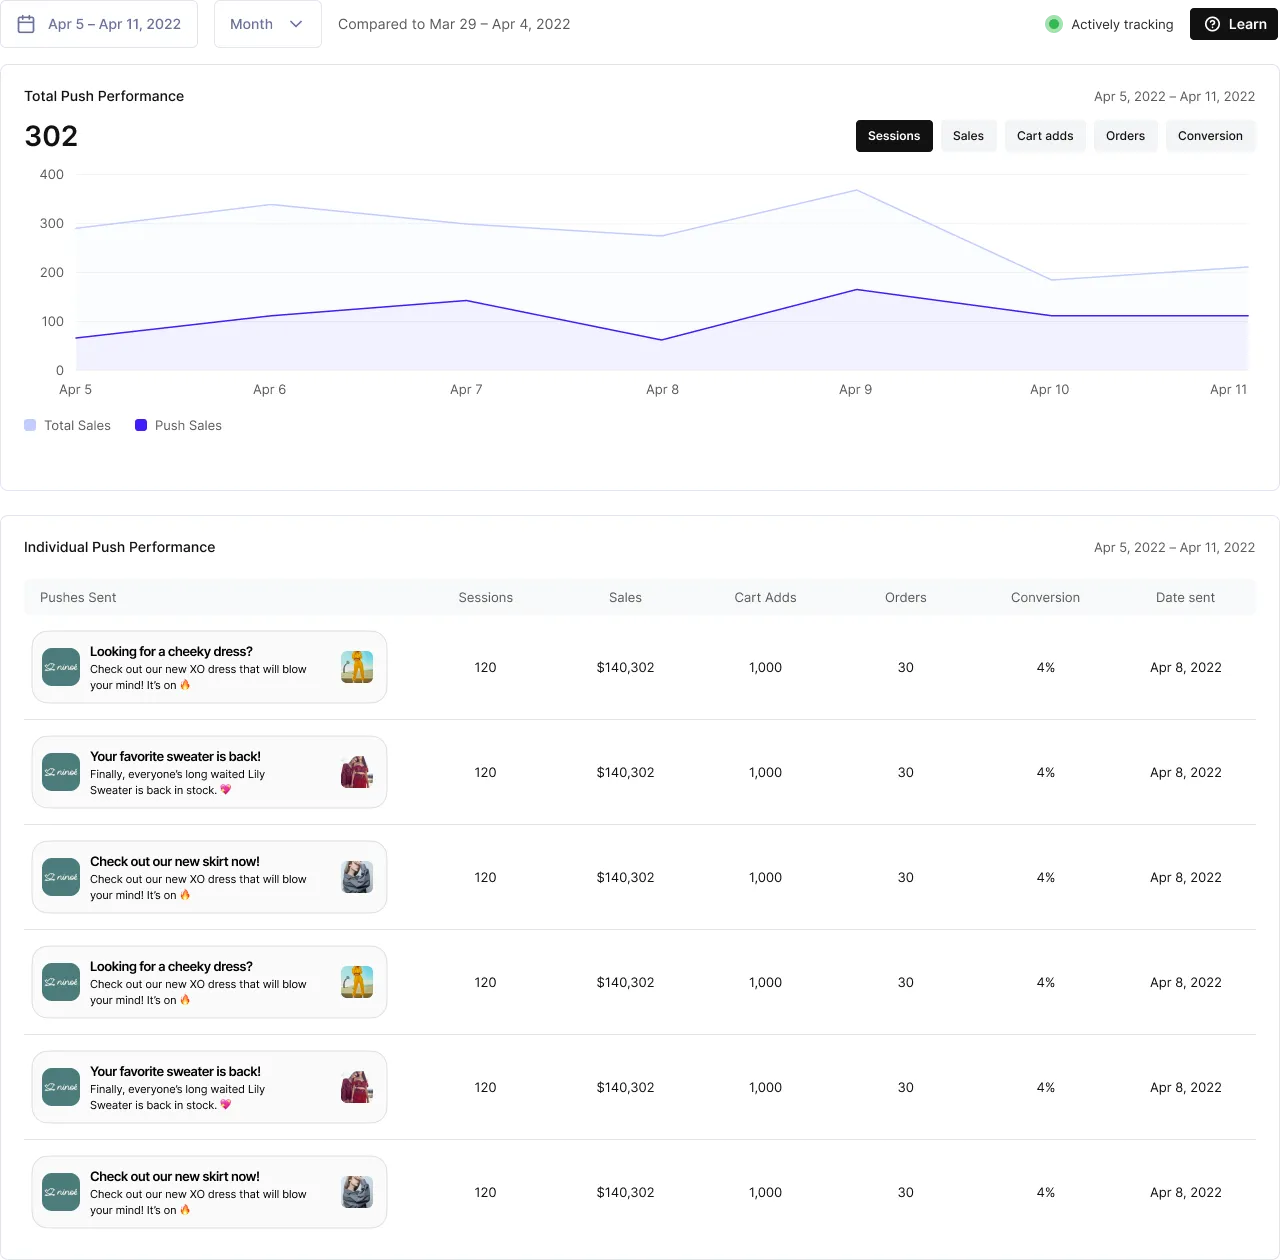The image size is (1280, 1260).
Task: Click nined logo on cheeky dress push
Action: click(x=60, y=667)
